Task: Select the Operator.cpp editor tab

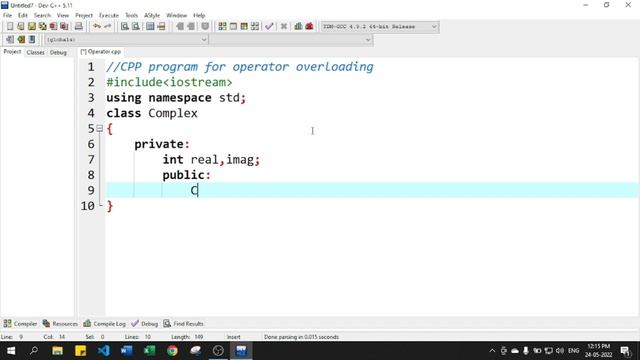Action: [x=101, y=52]
